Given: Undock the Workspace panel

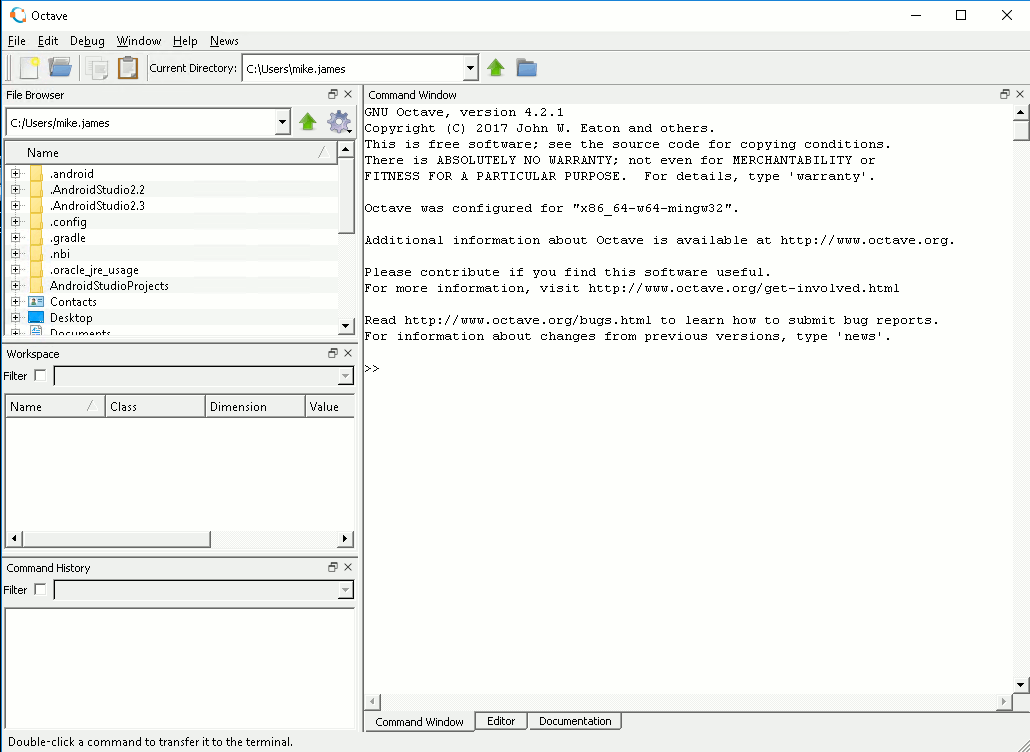Looking at the screenshot, I should point(333,353).
